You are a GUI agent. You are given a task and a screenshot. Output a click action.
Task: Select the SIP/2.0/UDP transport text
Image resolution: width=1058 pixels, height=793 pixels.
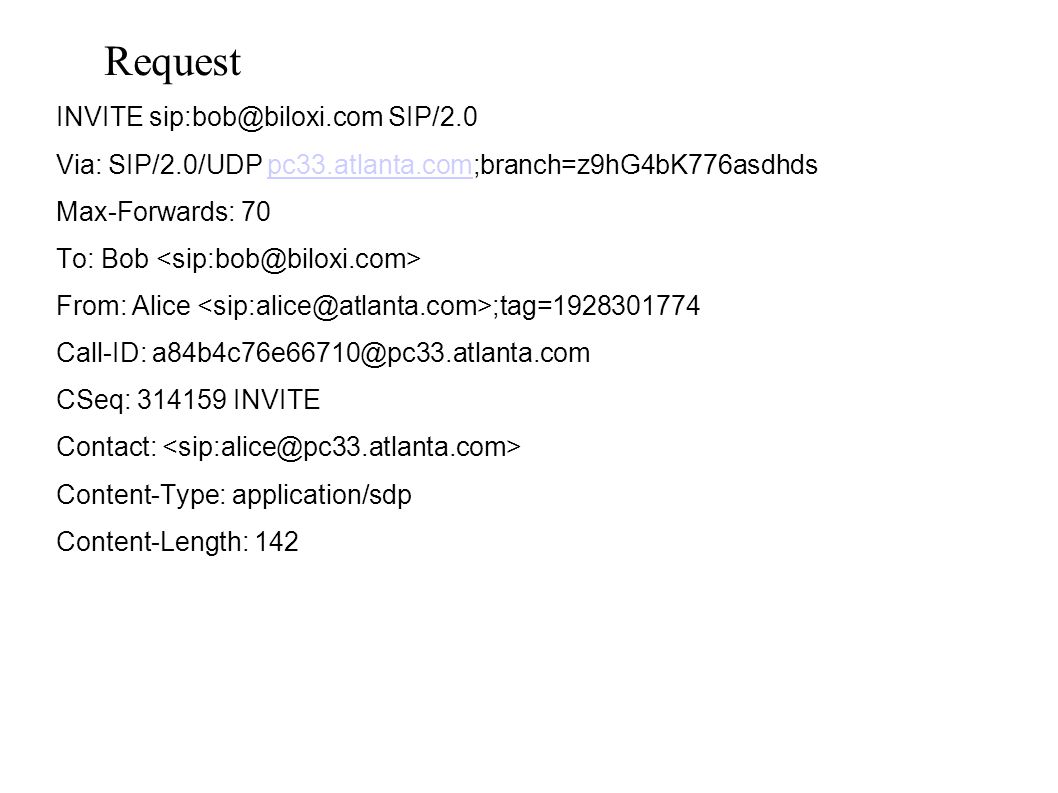click(x=186, y=165)
